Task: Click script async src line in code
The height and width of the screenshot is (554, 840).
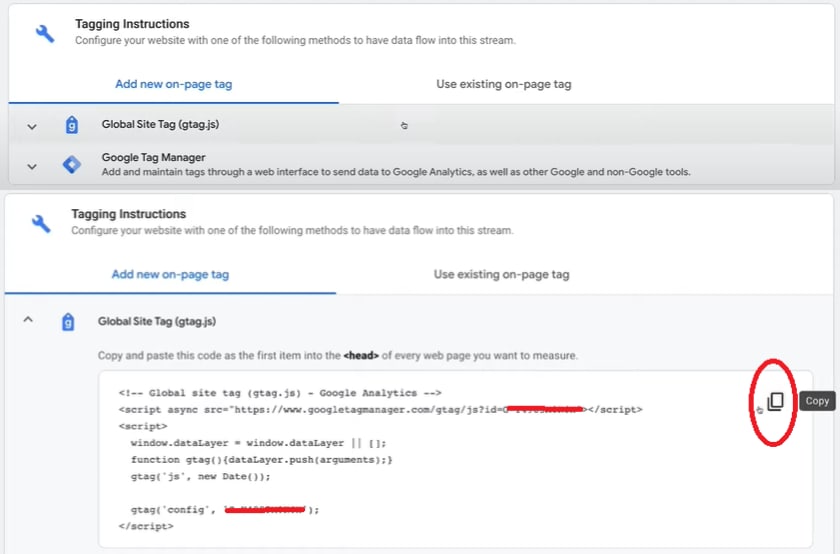Action: coord(380,410)
